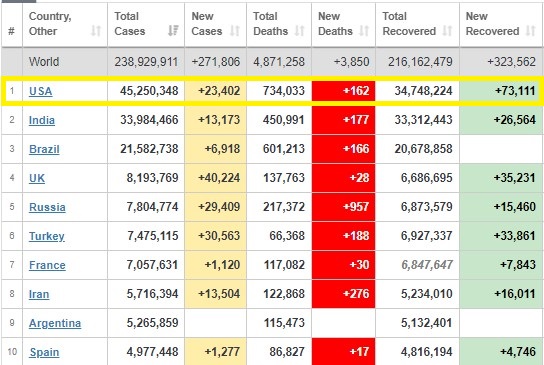Image resolution: width=544 pixels, height=365 pixels.
Task: Open the Iran link
Action: [x=39, y=294]
